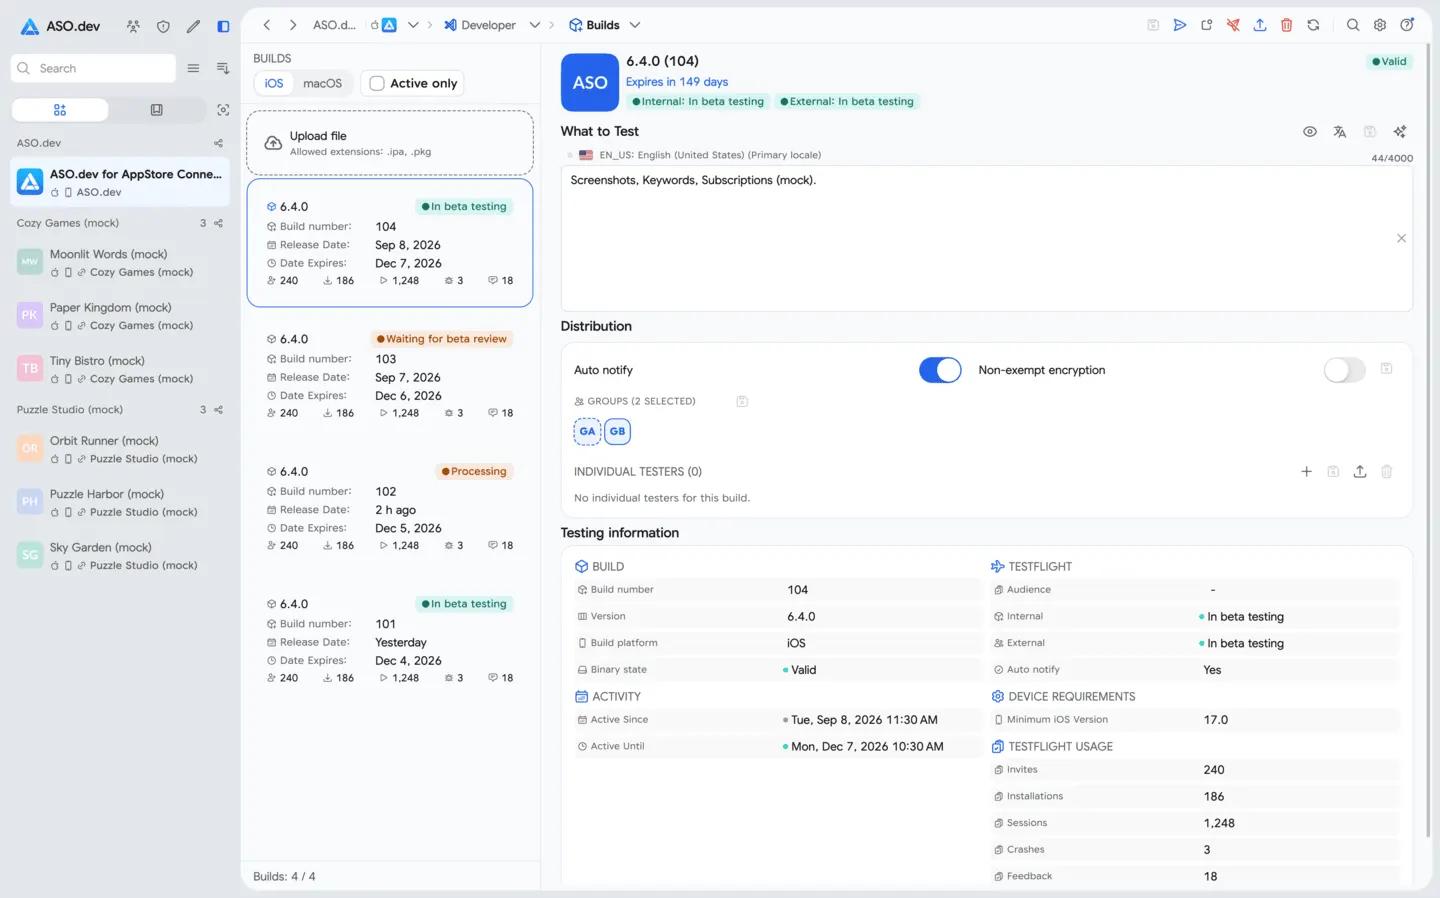Click the shield icon in sidebar header
This screenshot has height=898, width=1440.
(163, 27)
